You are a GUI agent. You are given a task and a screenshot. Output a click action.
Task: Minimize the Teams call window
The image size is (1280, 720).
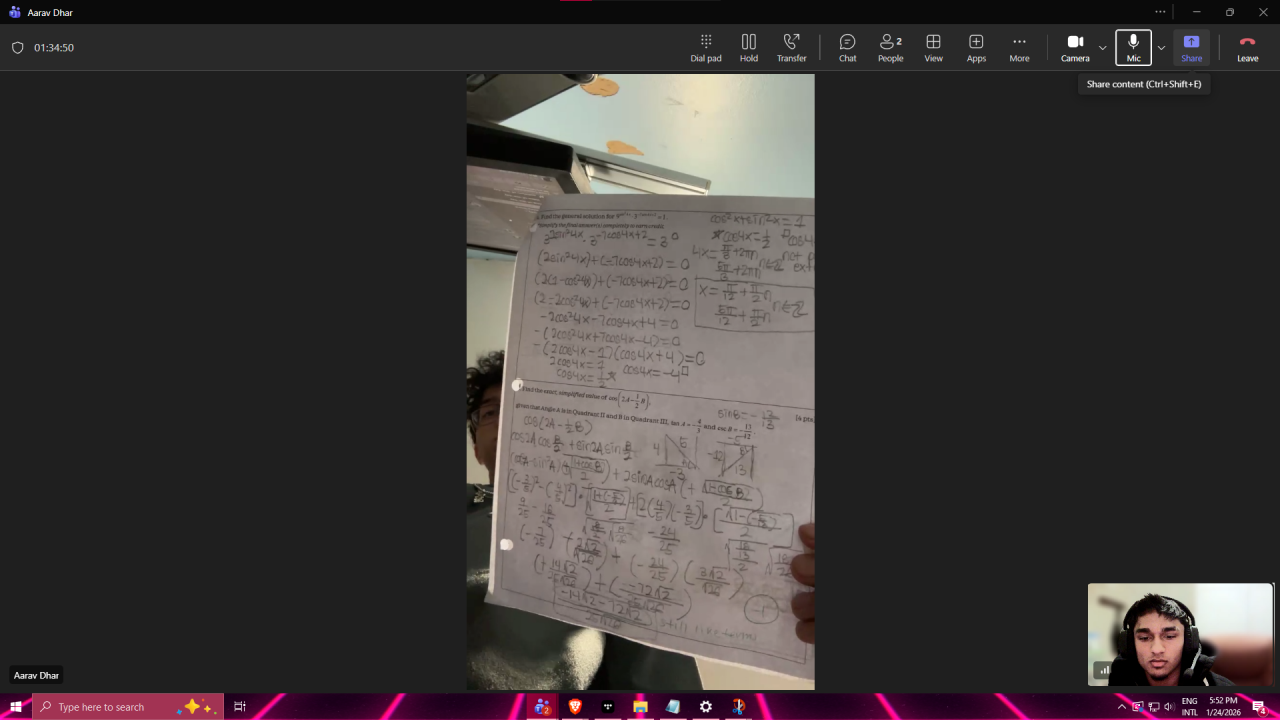pos(1196,12)
